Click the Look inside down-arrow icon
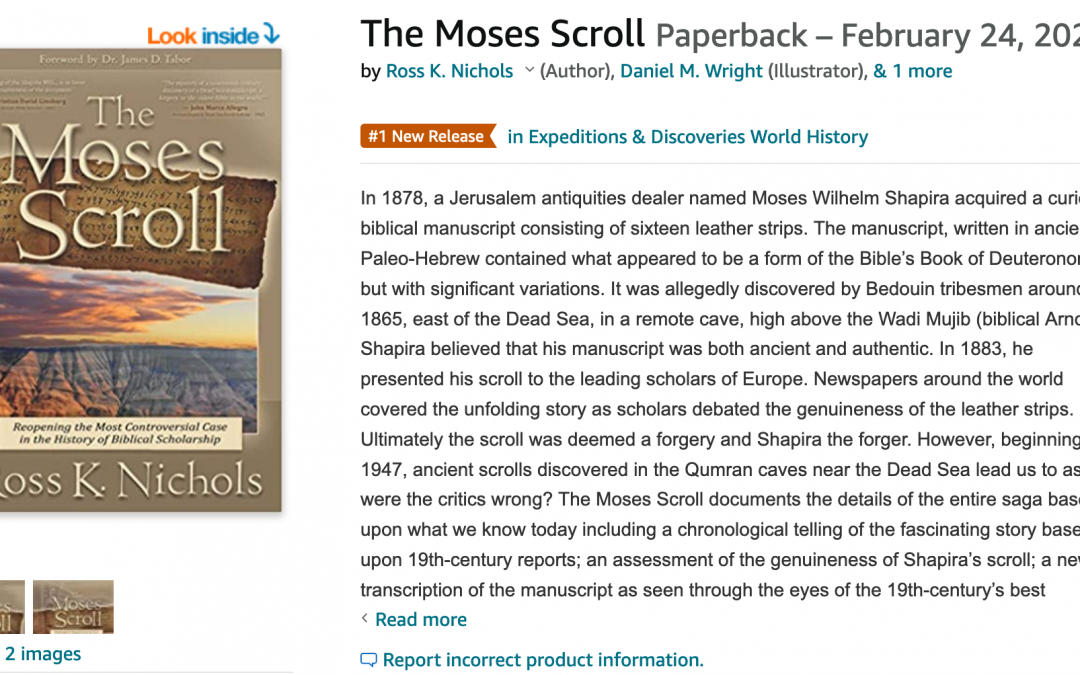The image size is (1080, 675). point(270,34)
